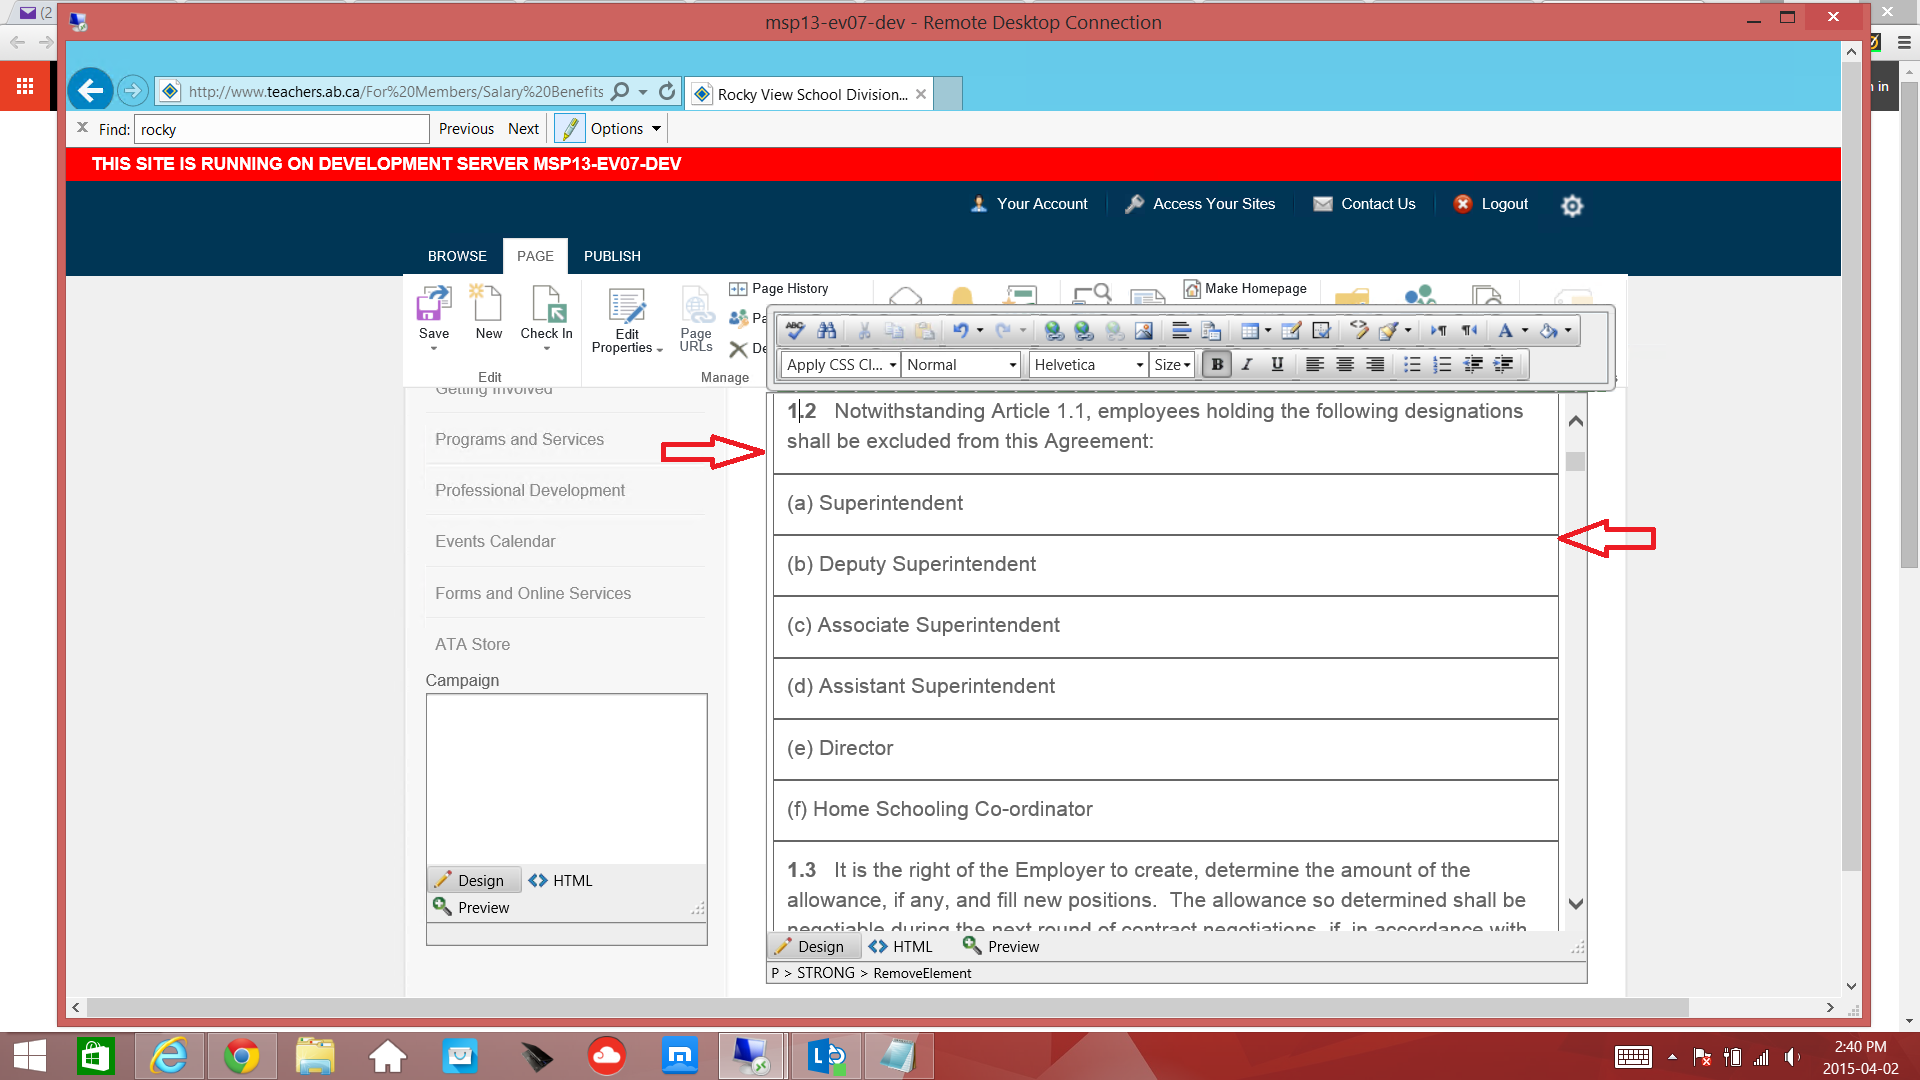The width and height of the screenshot is (1920, 1080).
Task: Open the background color paint bucket
Action: tap(1549, 331)
